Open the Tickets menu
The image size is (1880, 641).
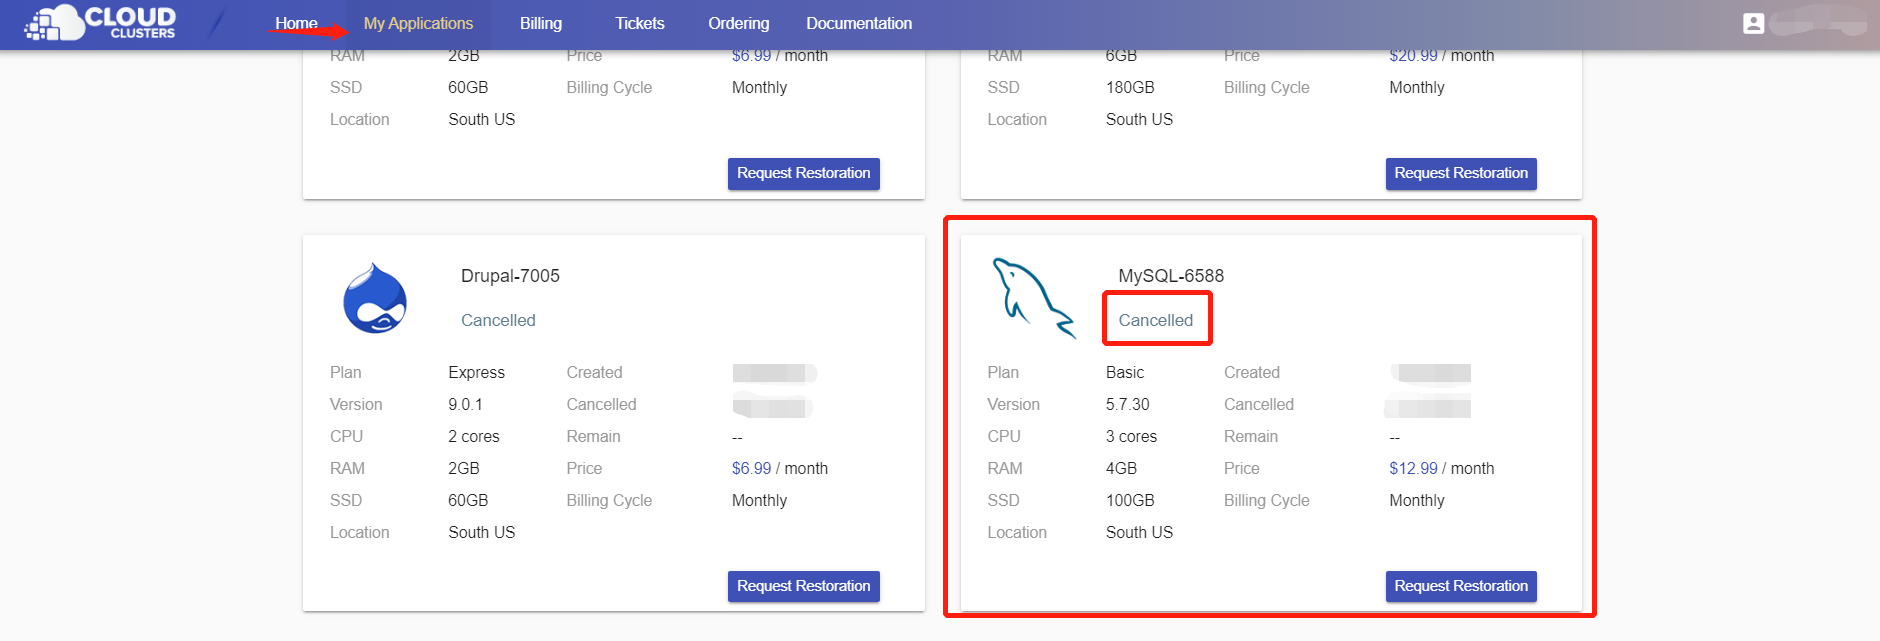pos(640,23)
